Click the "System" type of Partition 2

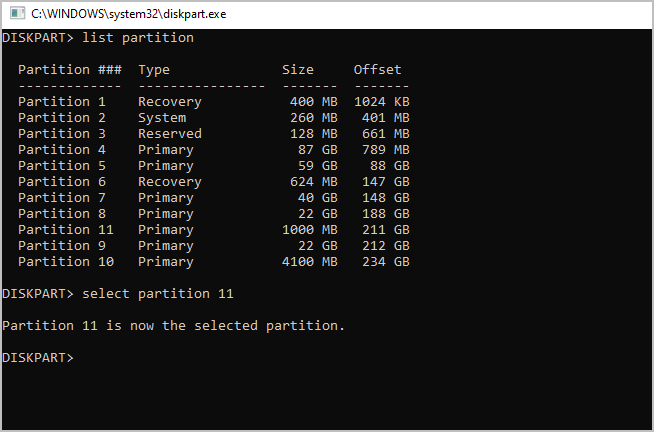[162, 118]
